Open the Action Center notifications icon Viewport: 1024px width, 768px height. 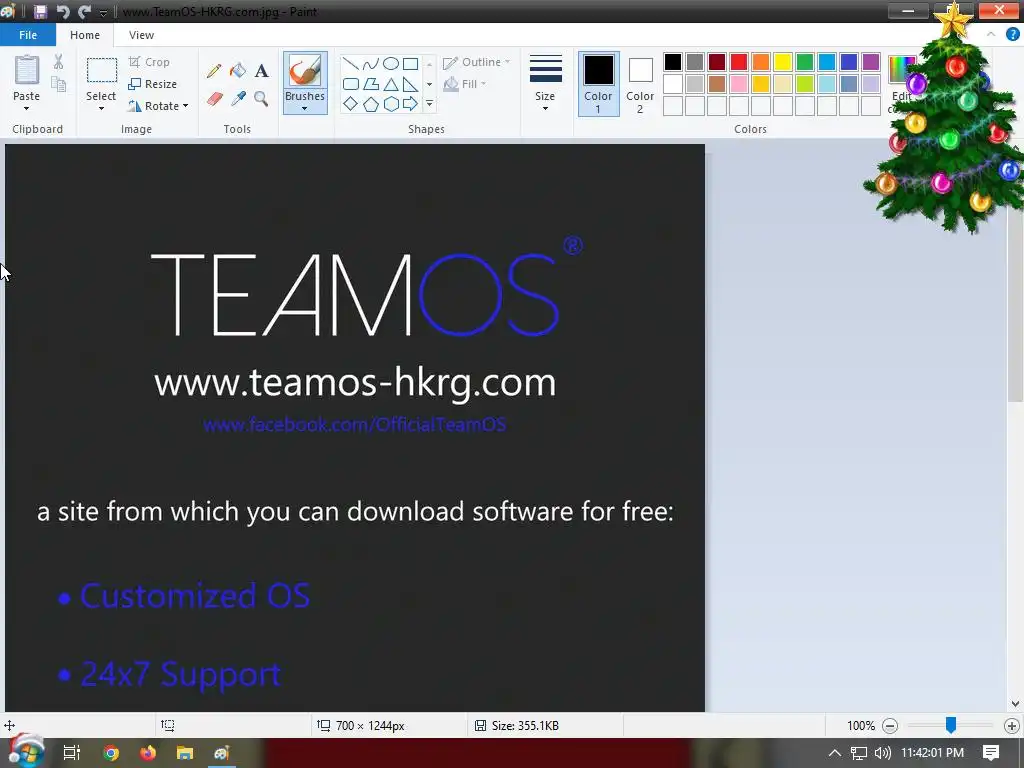991,752
